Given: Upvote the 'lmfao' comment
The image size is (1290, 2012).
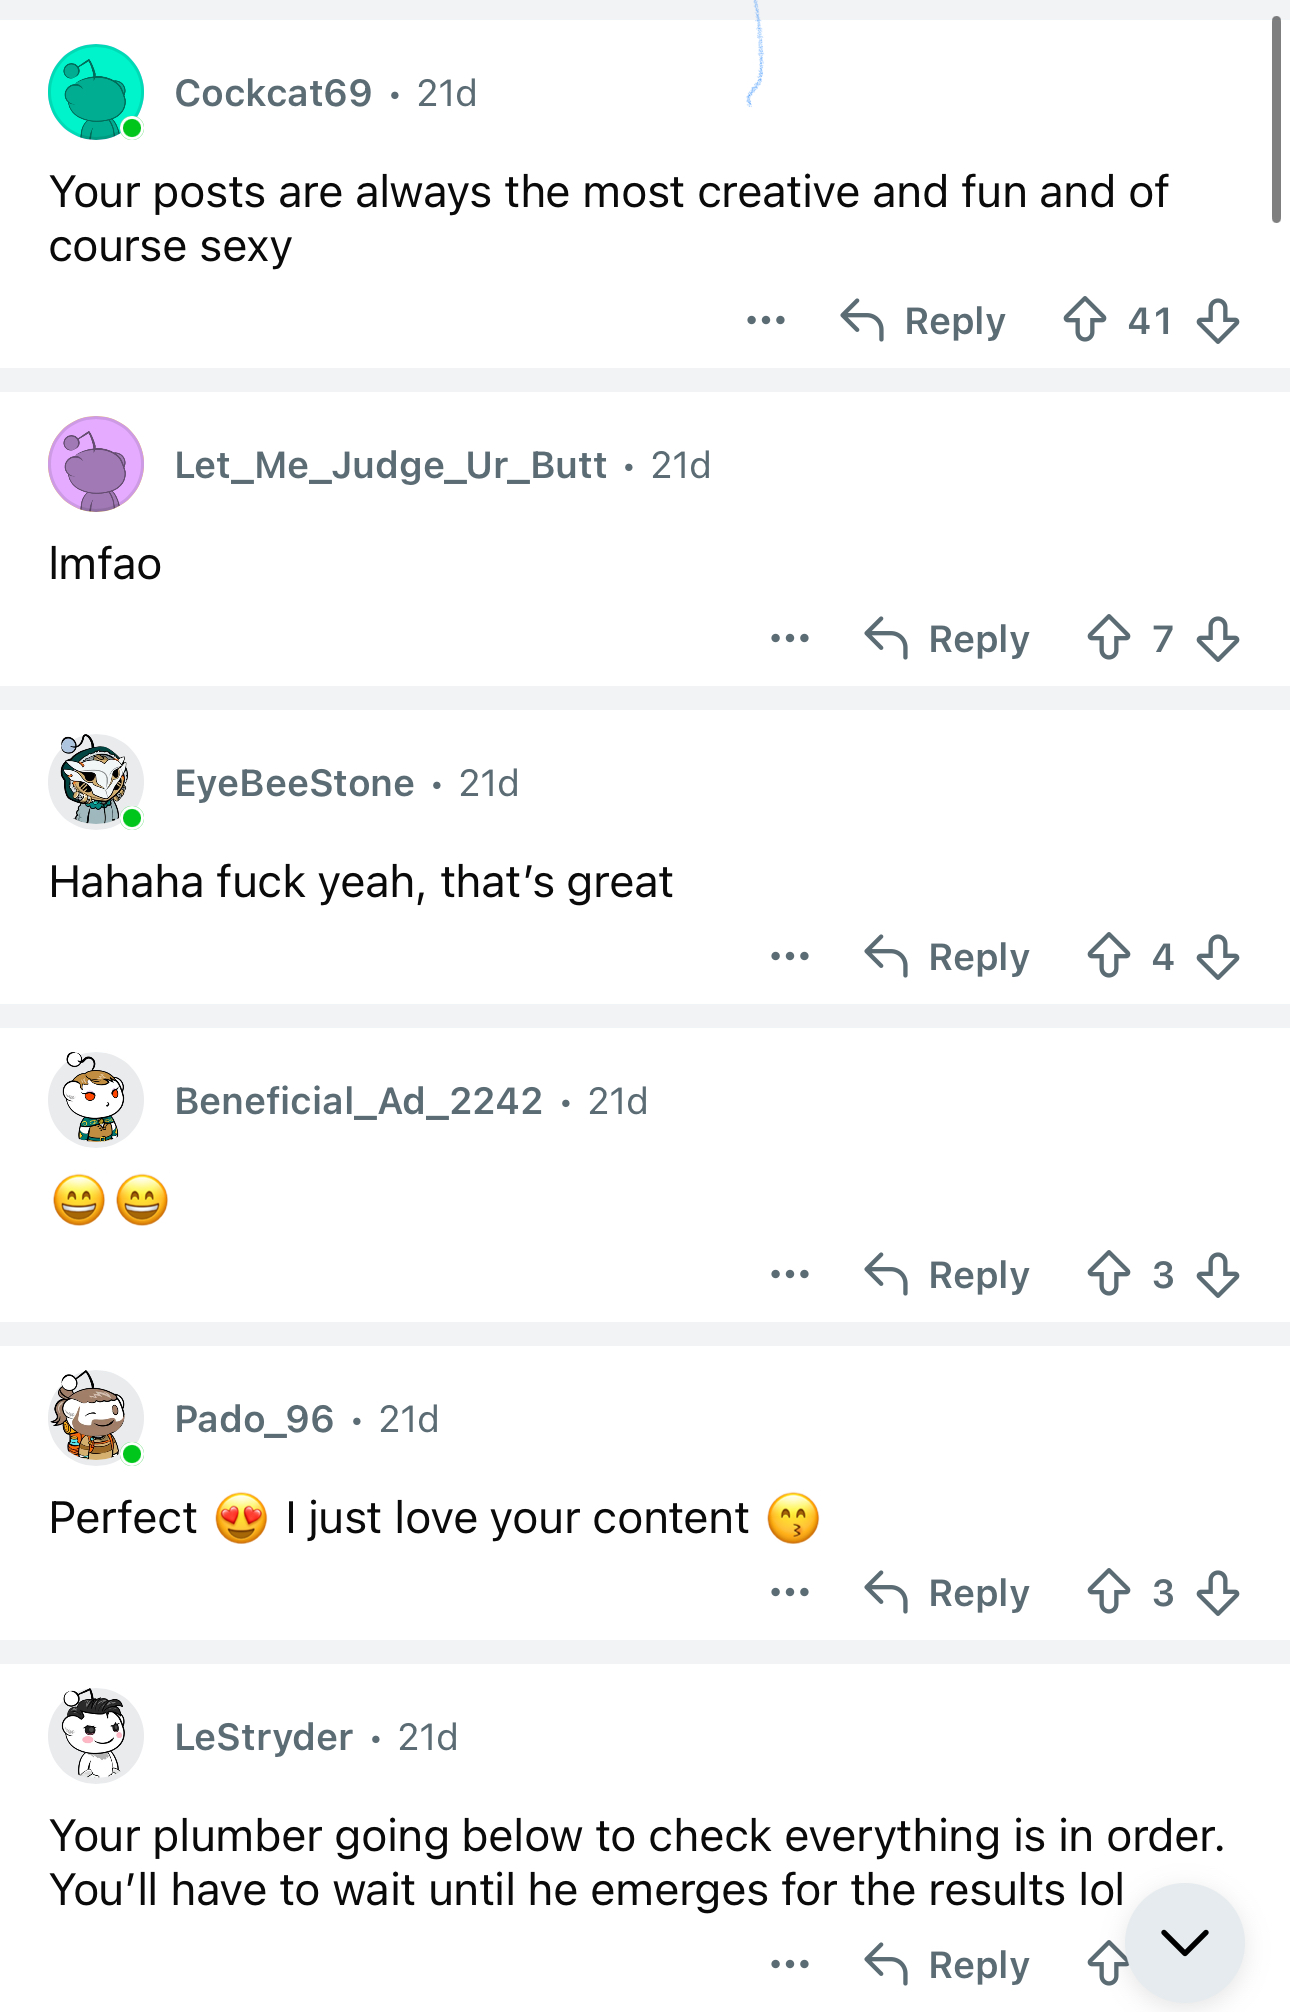Looking at the screenshot, I should (x=1109, y=638).
